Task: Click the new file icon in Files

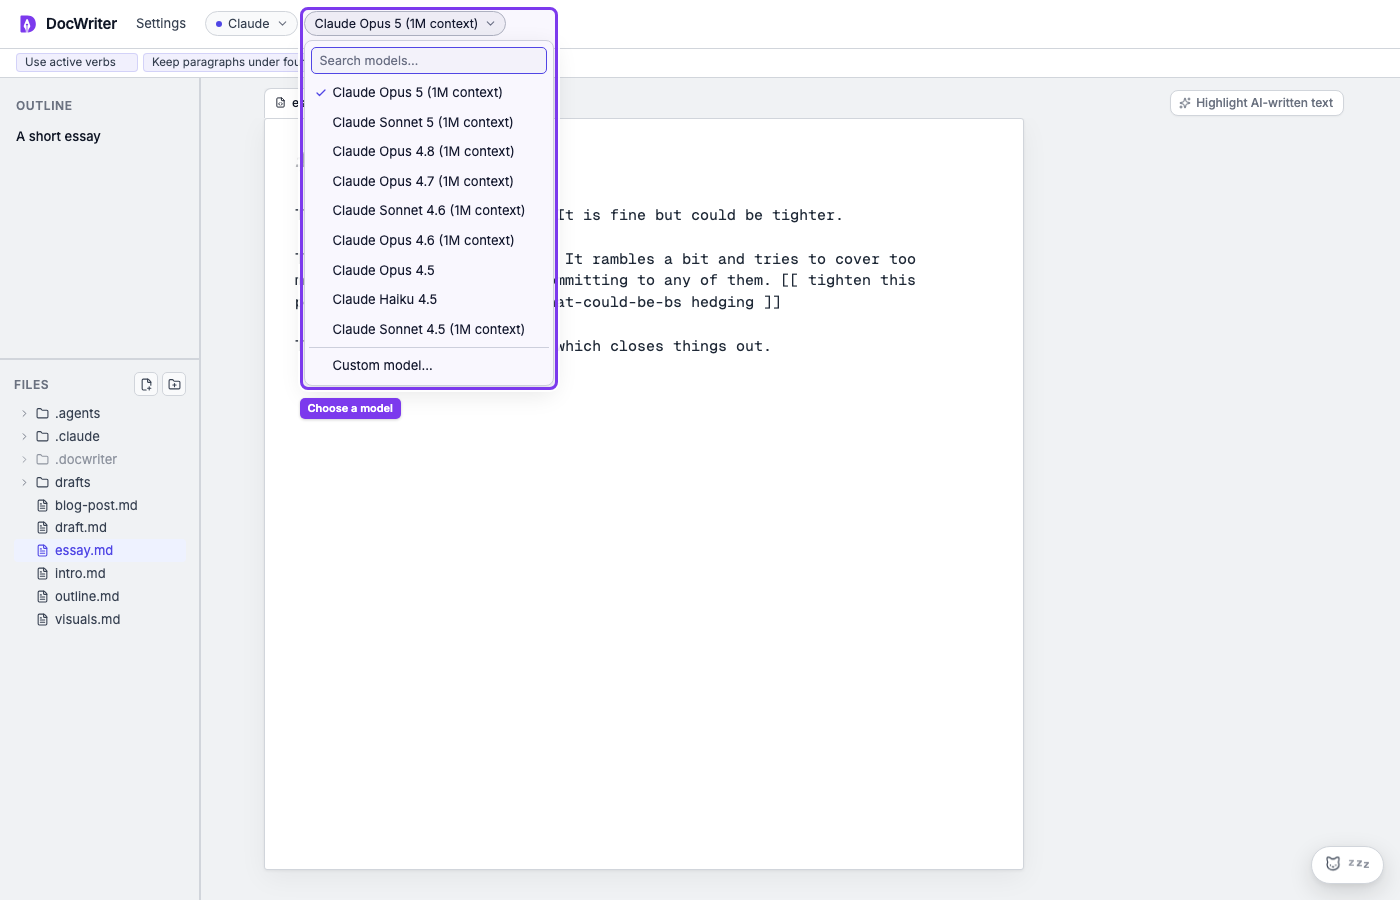Action: [x=146, y=384]
